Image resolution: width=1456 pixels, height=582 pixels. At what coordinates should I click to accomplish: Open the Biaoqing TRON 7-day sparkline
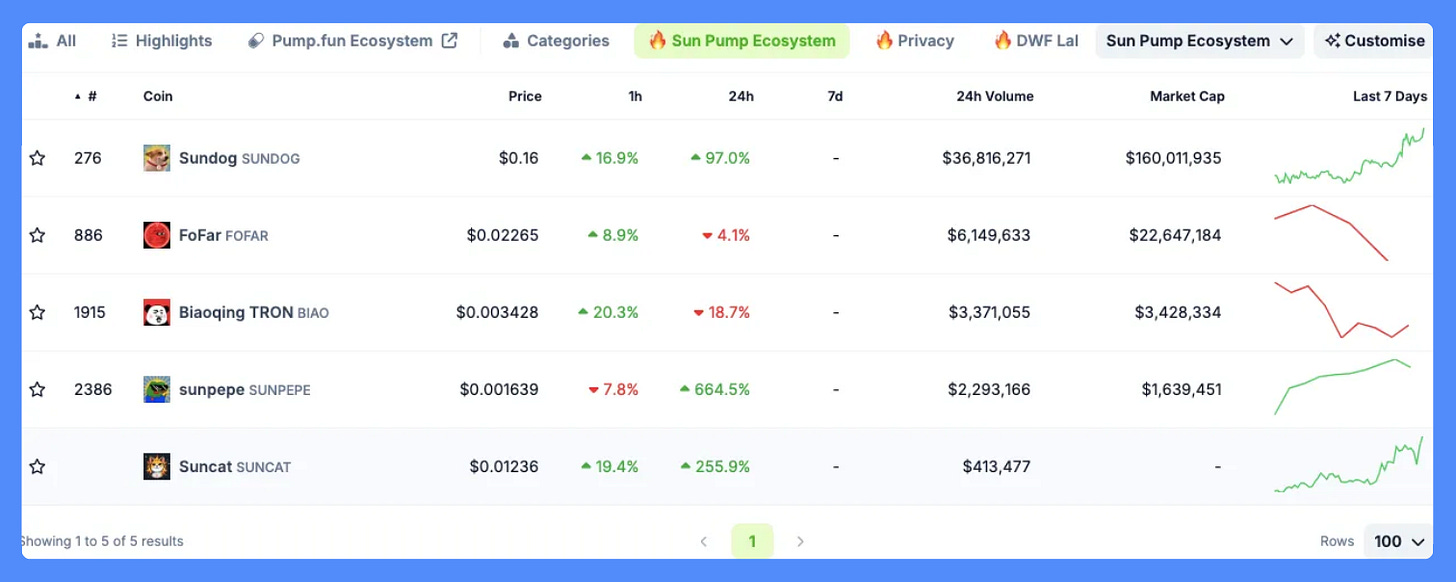pyautogui.click(x=1342, y=309)
